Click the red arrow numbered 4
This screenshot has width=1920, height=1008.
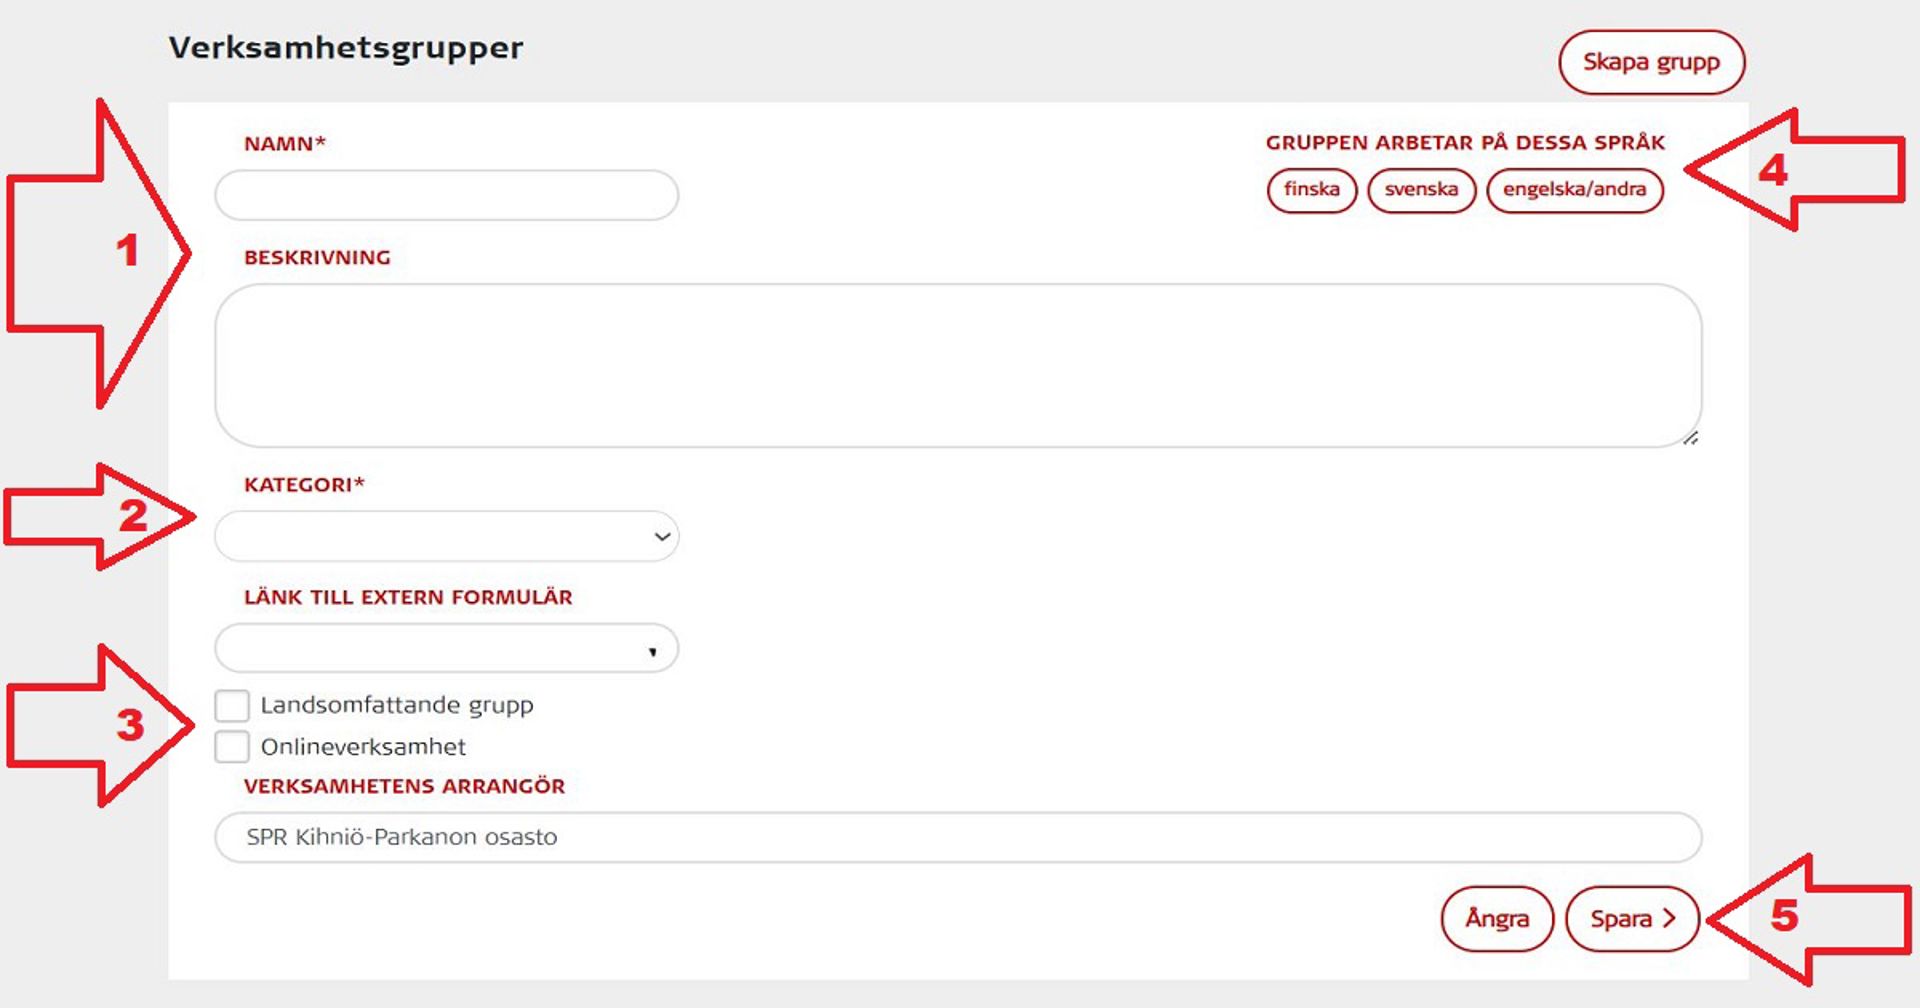[x=1795, y=170]
